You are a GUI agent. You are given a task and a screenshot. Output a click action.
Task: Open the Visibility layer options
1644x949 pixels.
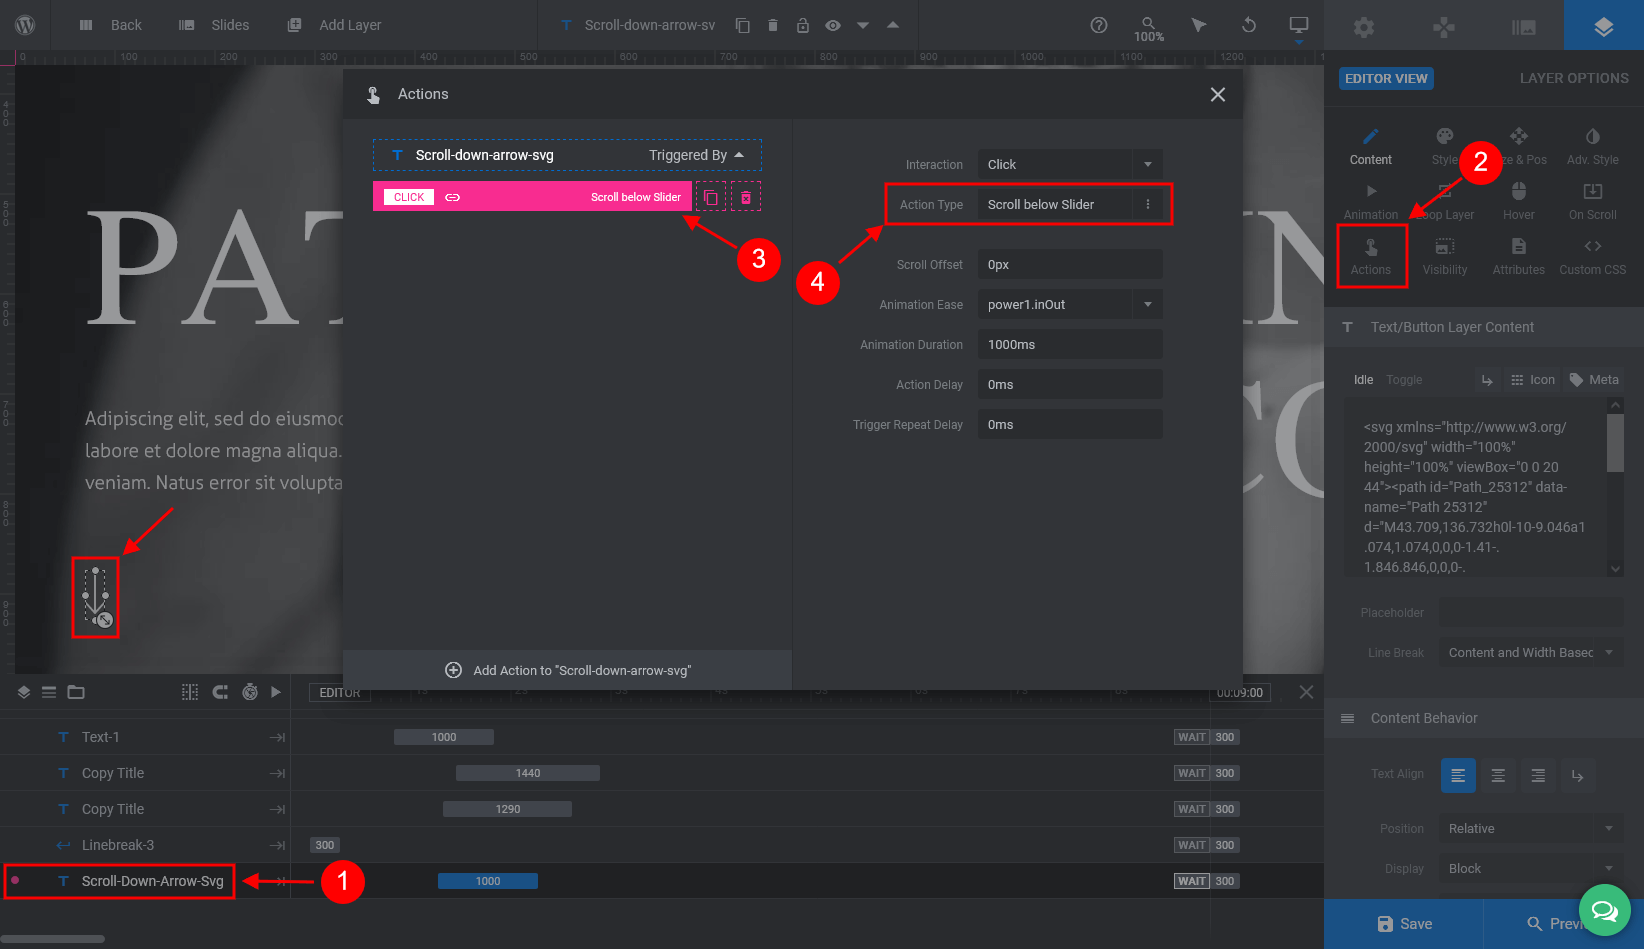click(1445, 256)
